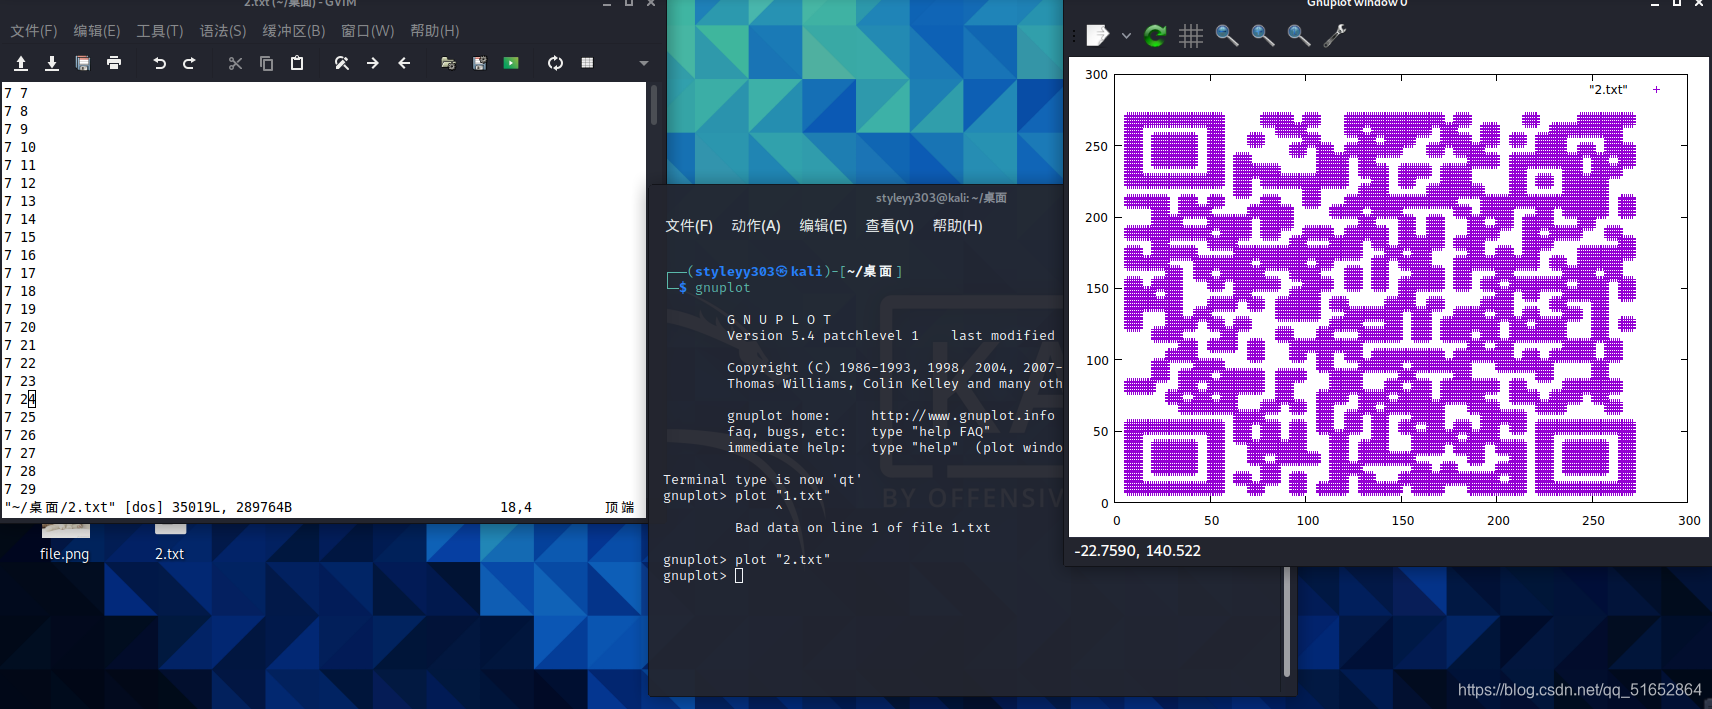1712x709 pixels.
Task: Click the Save file icon in GVim toolbar
Action: pyautogui.click(x=52, y=63)
